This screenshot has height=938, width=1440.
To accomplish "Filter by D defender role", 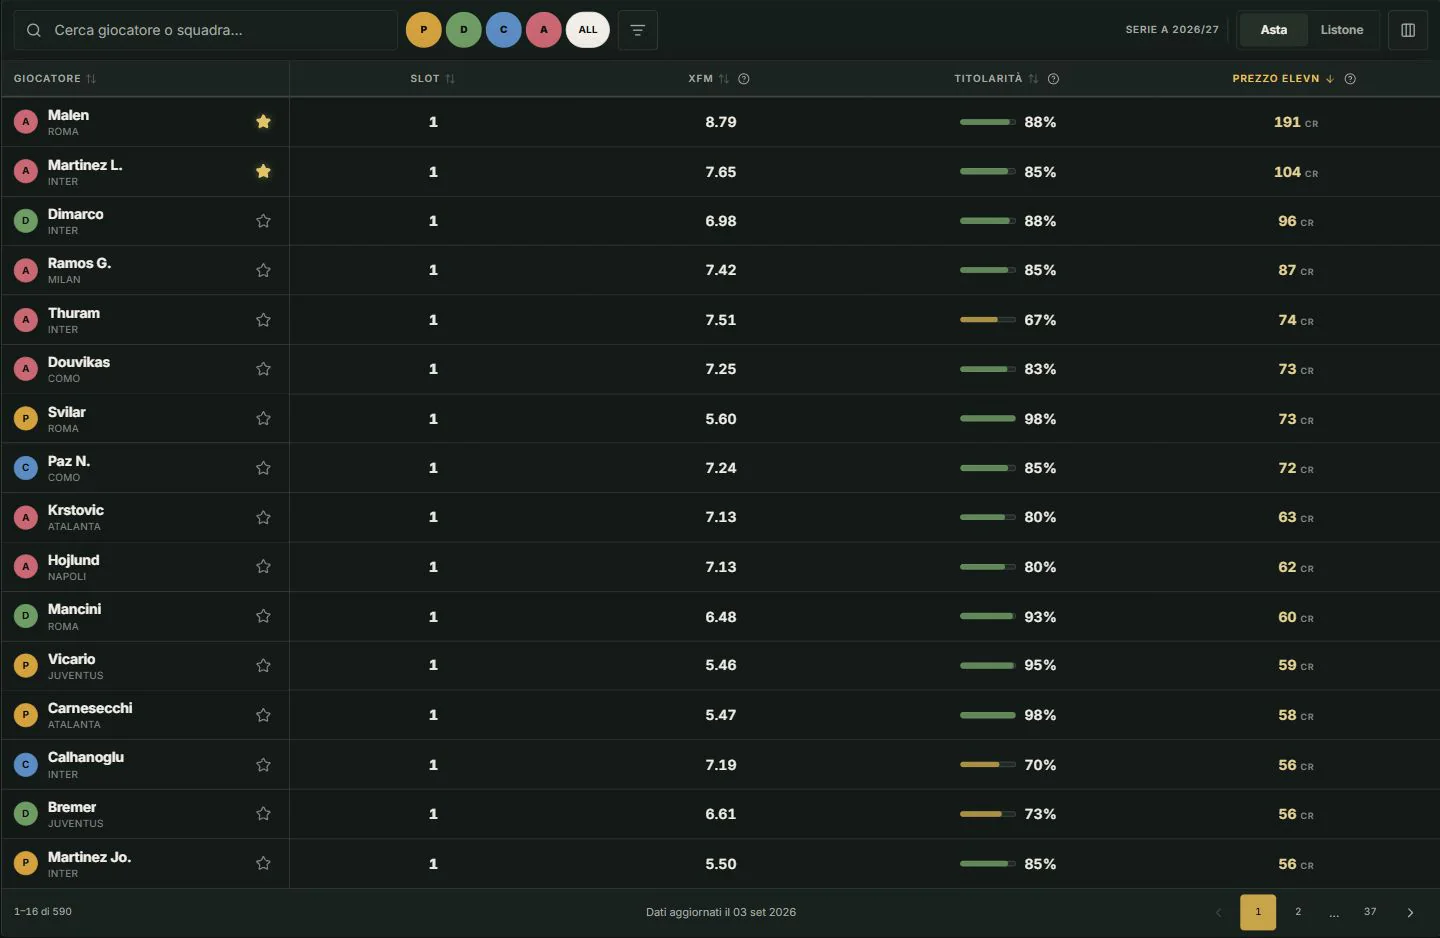I will tap(464, 30).
